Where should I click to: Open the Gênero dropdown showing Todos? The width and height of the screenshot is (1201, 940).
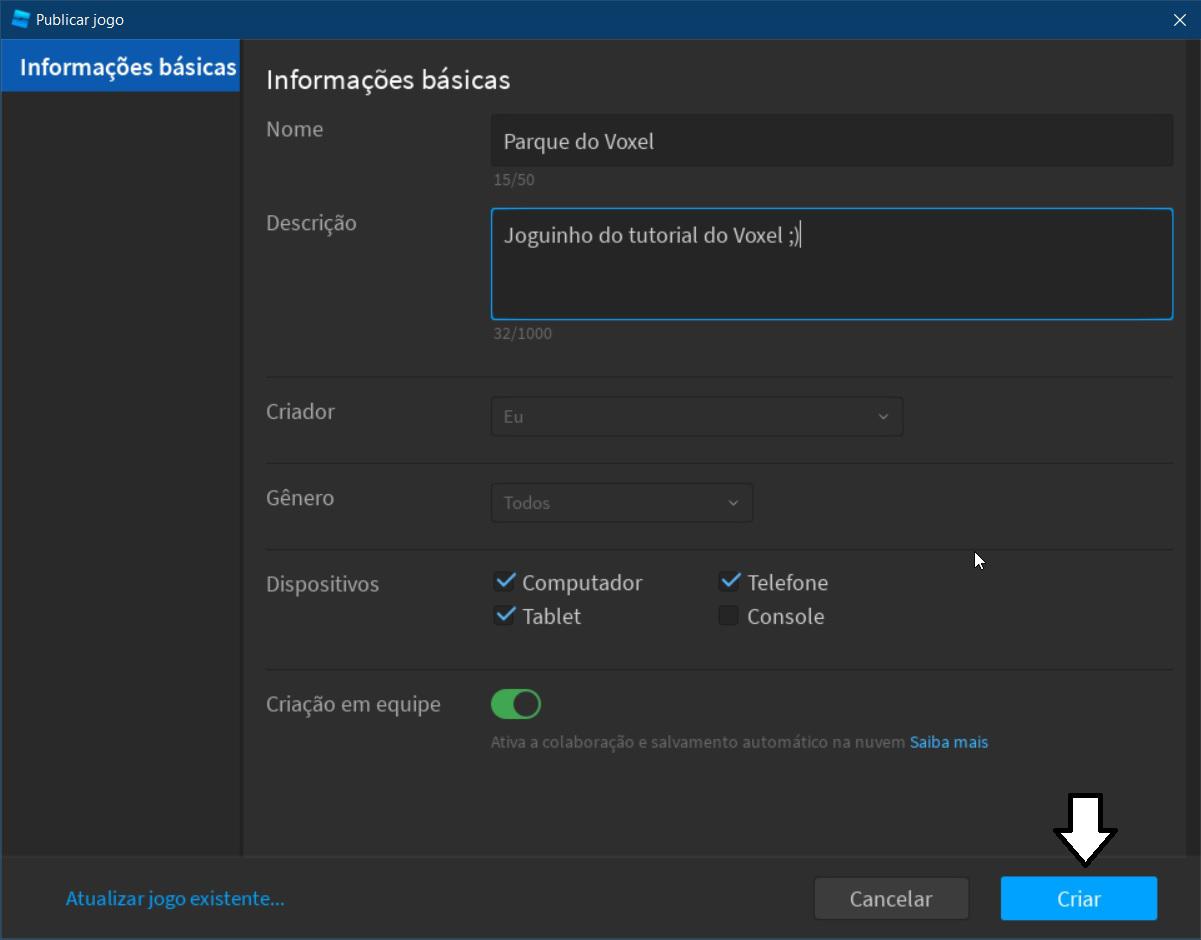[x=622, y=503]
